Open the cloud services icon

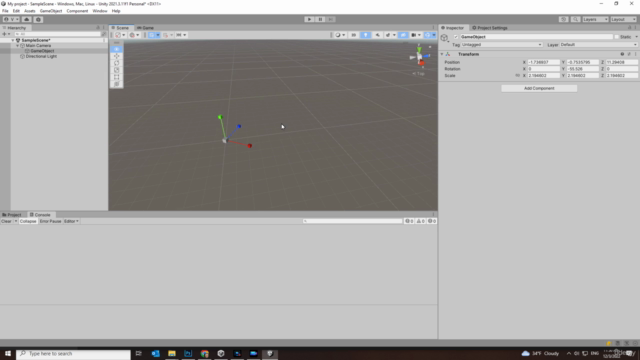click(x=27, y=19)
